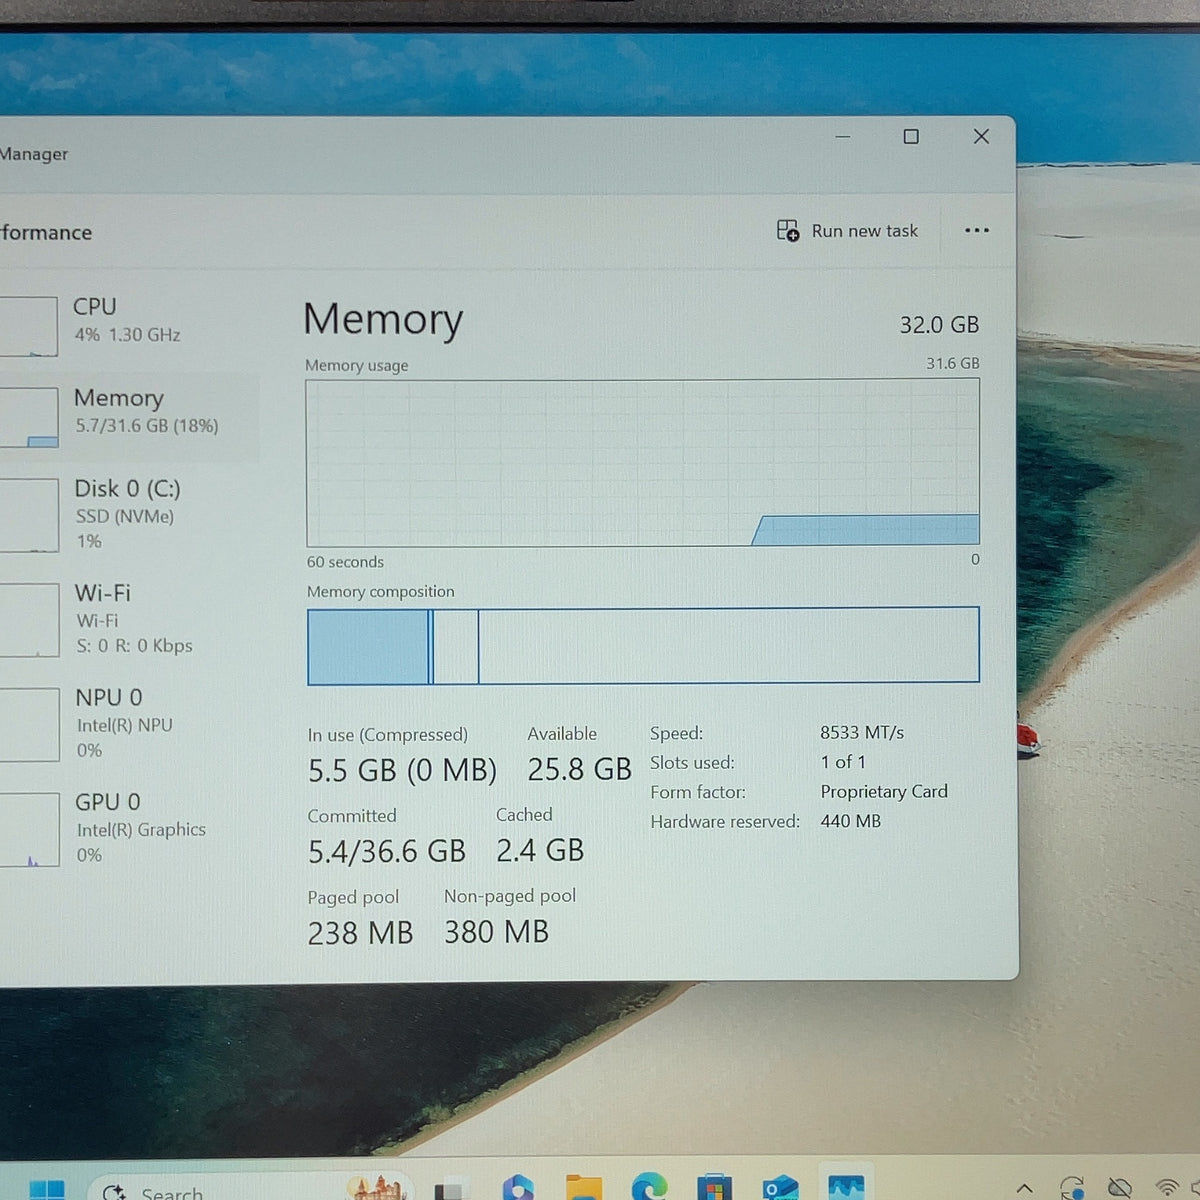
Task: Click the 8533 MT/s speed value
Action: 862,733
